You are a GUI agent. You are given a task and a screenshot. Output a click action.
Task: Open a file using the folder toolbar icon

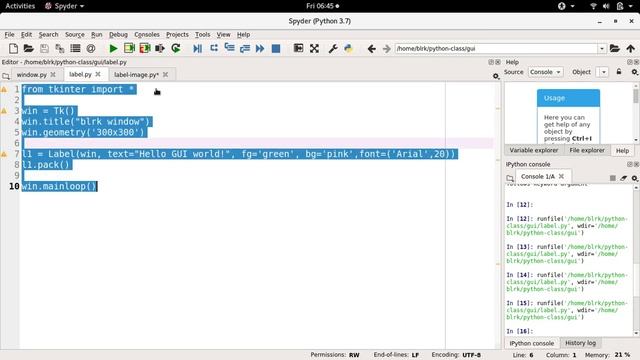coord(29,49)
